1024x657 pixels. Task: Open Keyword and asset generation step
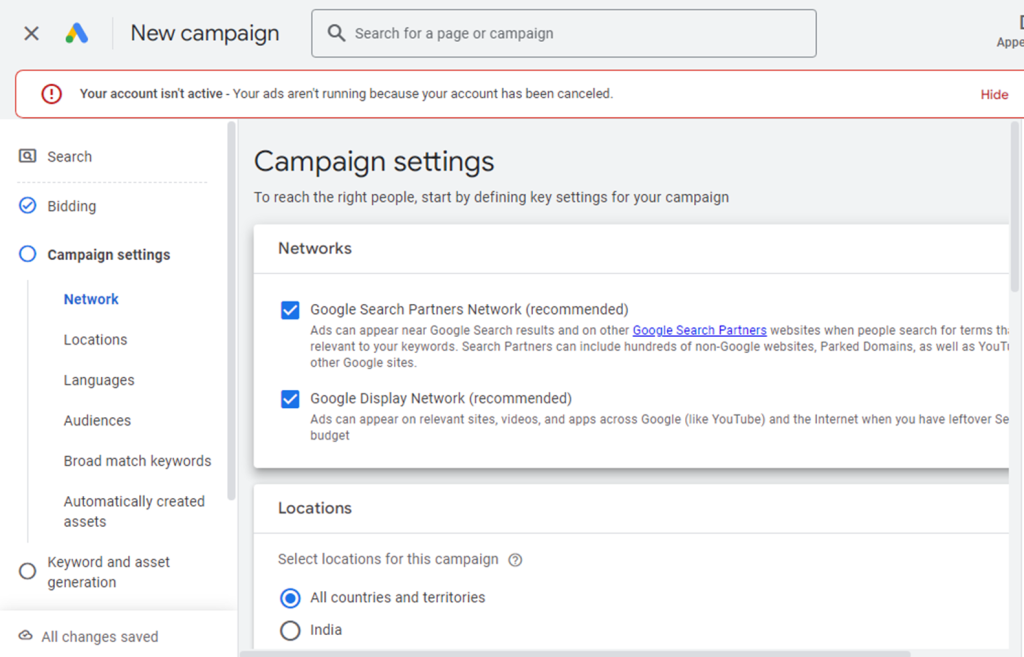coord(108,572)
